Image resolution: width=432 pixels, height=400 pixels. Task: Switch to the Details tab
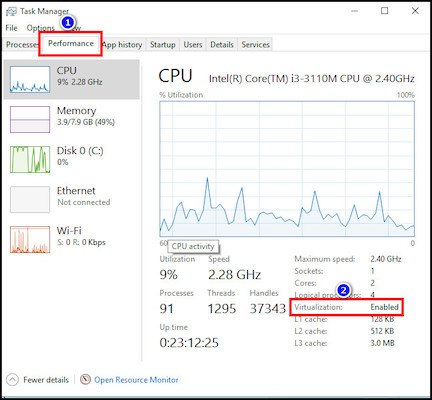[222, 45]
